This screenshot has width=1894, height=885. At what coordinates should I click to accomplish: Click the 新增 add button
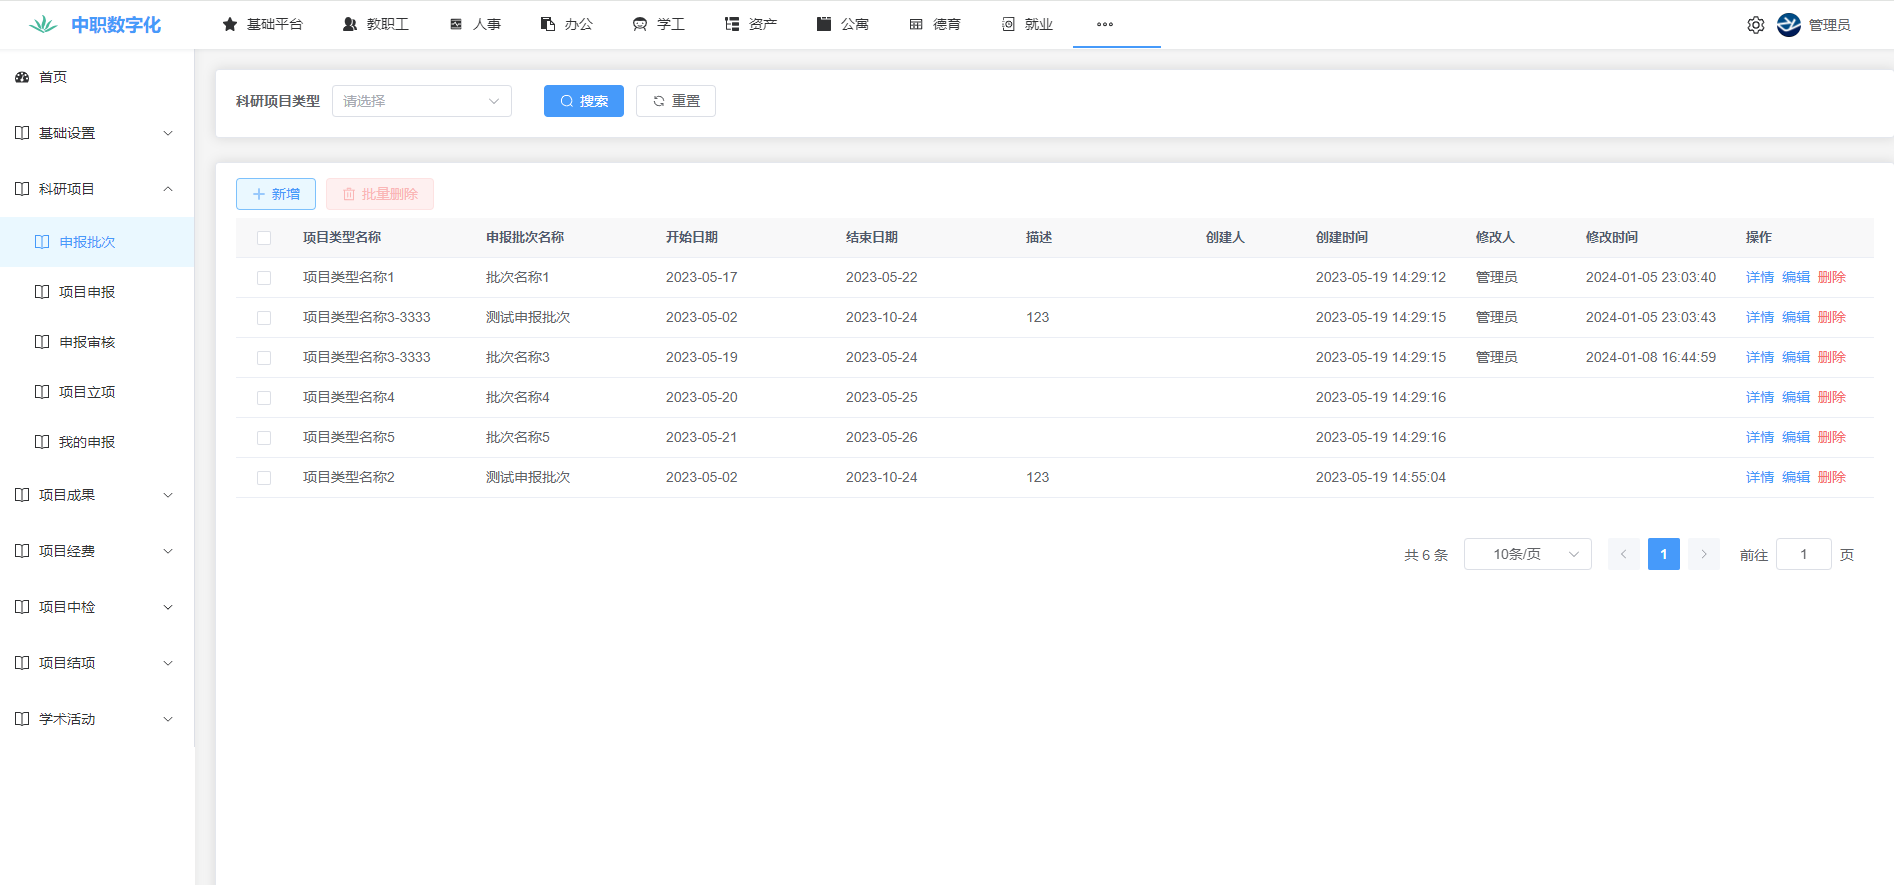(276, 194)
